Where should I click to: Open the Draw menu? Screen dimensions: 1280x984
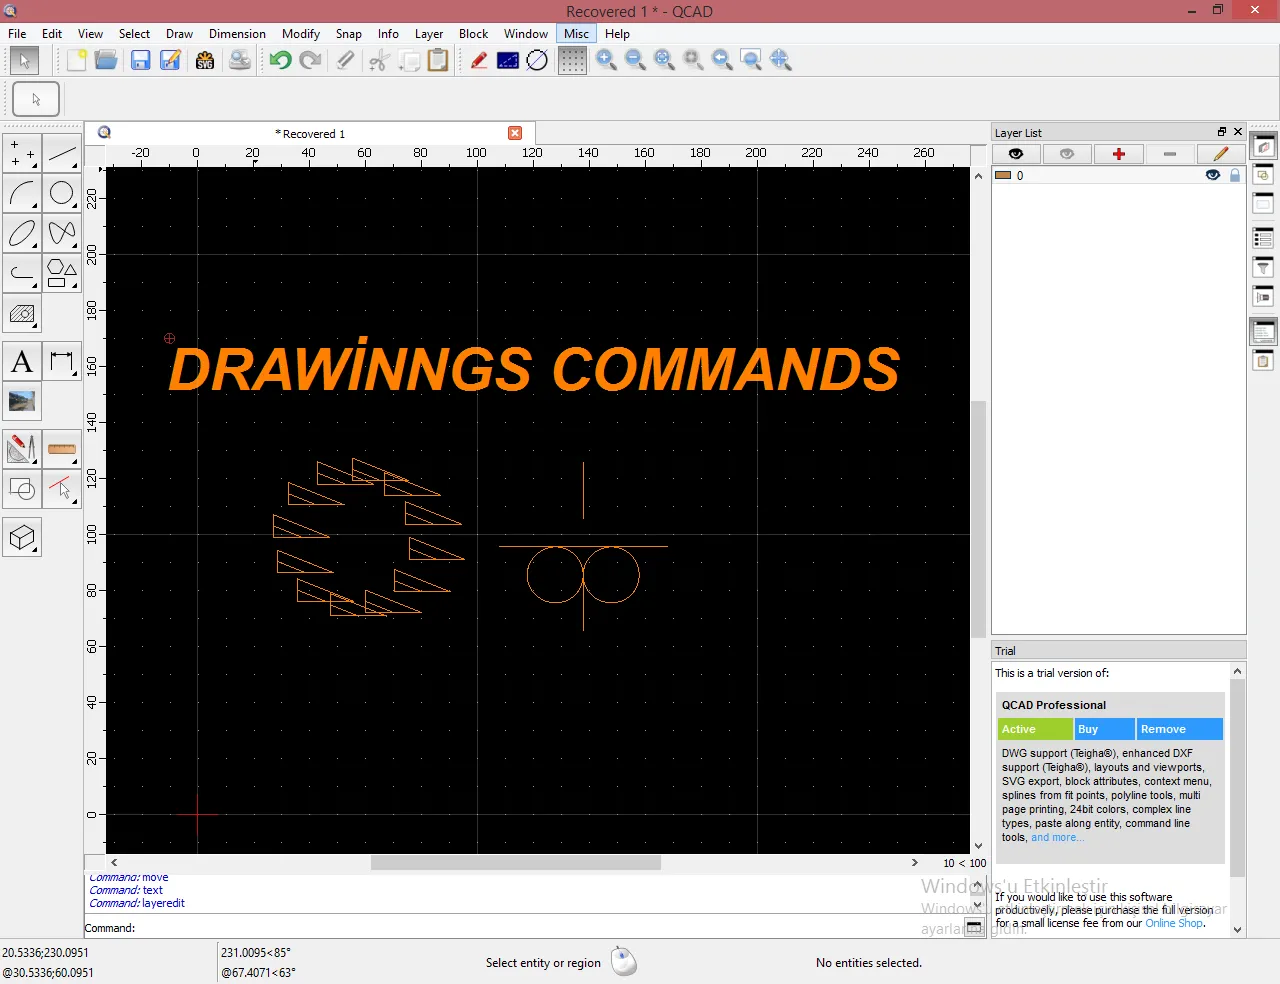click(179, 34)
